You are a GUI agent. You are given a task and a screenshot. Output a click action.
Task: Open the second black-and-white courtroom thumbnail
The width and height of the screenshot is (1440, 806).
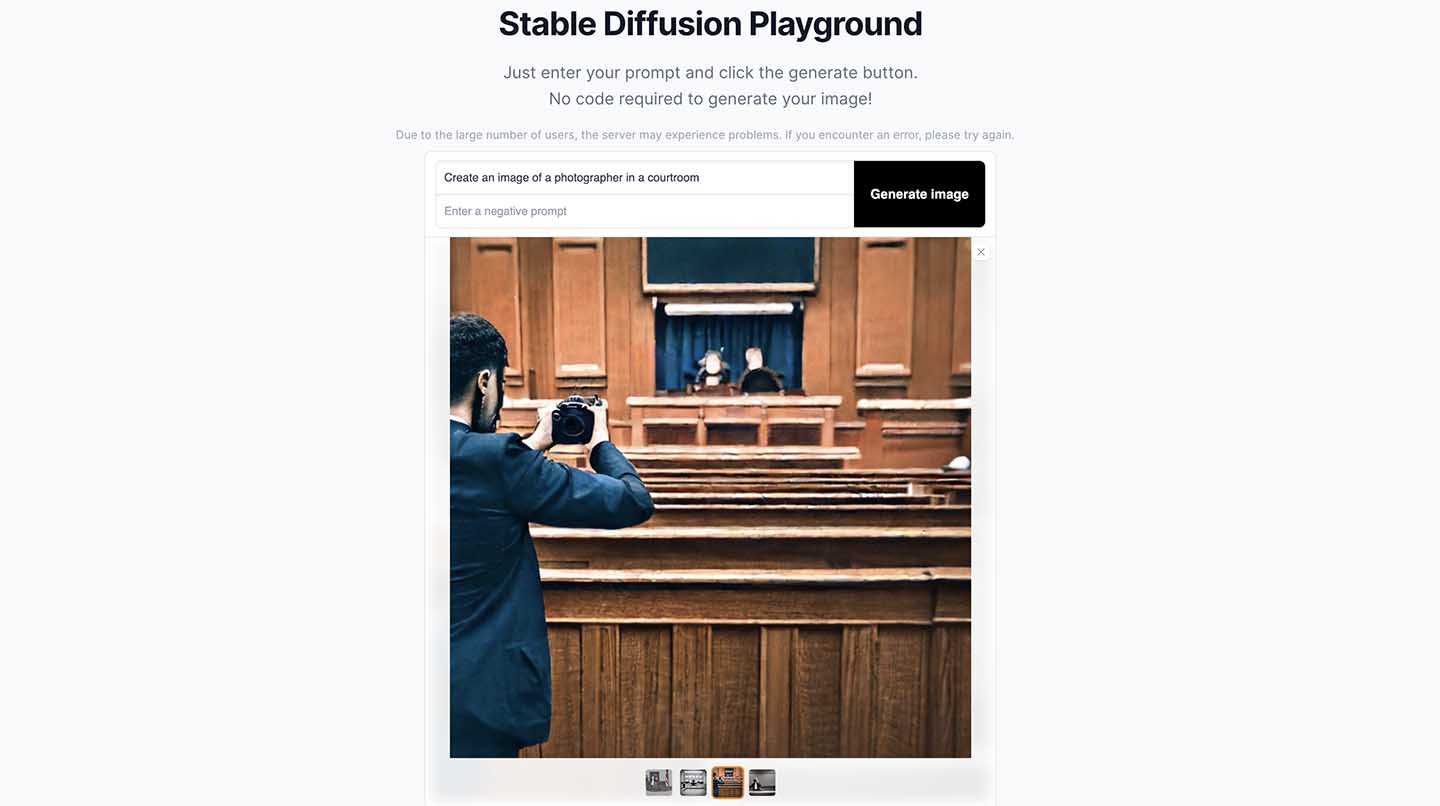coord(693,782)
